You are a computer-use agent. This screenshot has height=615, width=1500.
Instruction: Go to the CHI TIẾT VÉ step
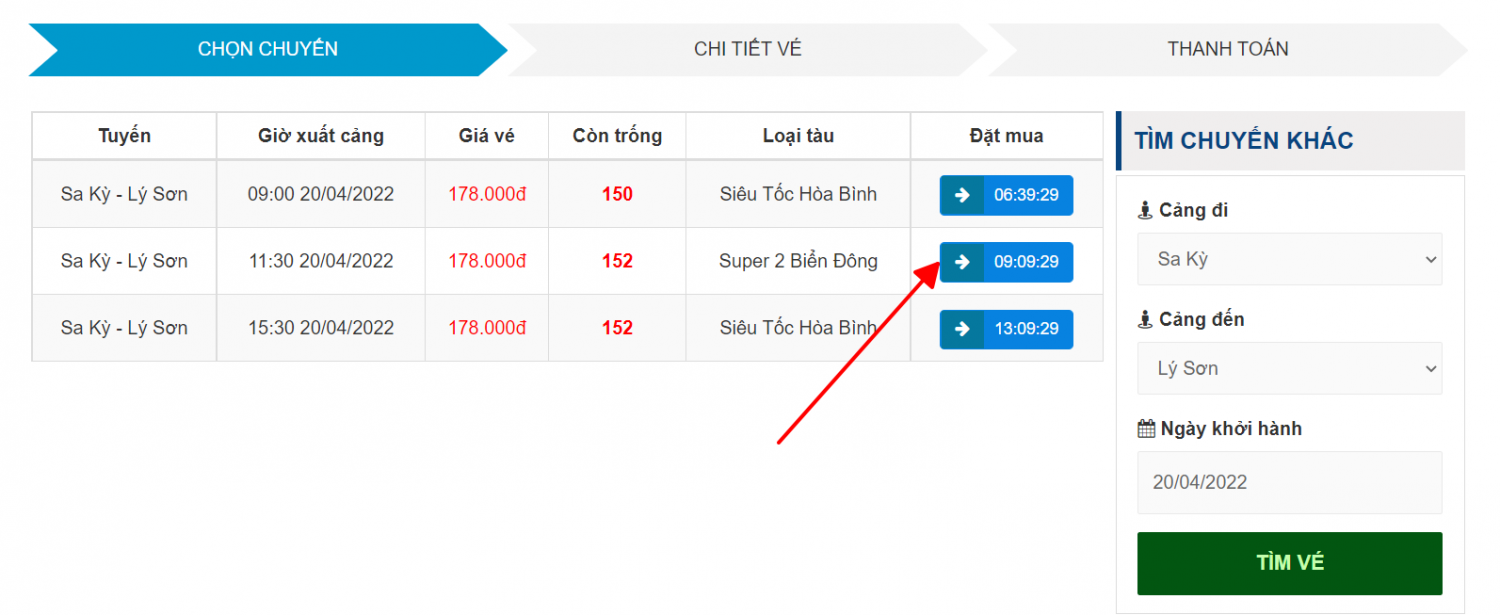[747, 49]
